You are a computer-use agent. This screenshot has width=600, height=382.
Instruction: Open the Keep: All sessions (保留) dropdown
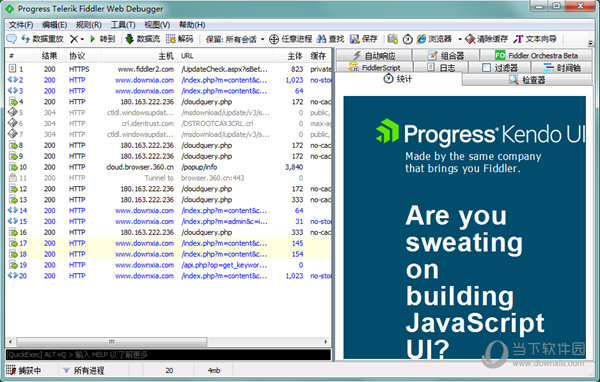[x=235, y=39]
